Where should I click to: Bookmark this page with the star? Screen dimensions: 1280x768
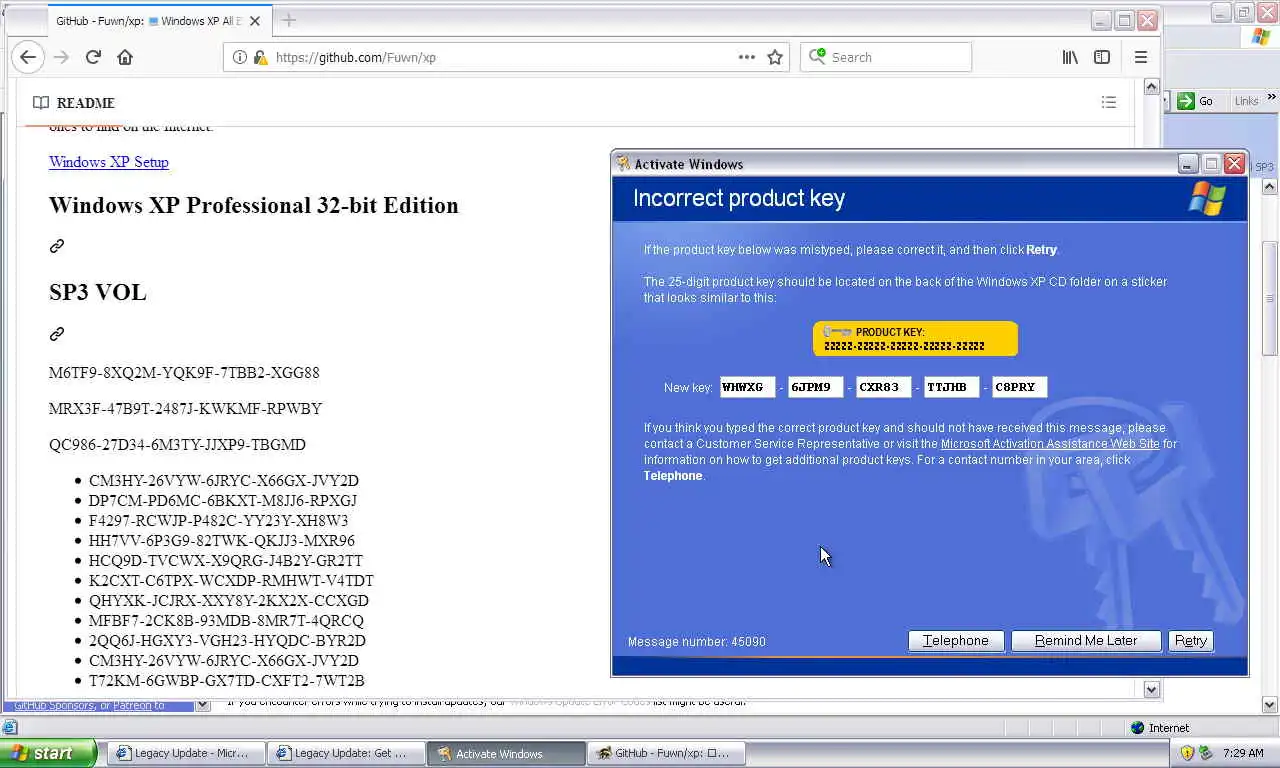[775, 57]
